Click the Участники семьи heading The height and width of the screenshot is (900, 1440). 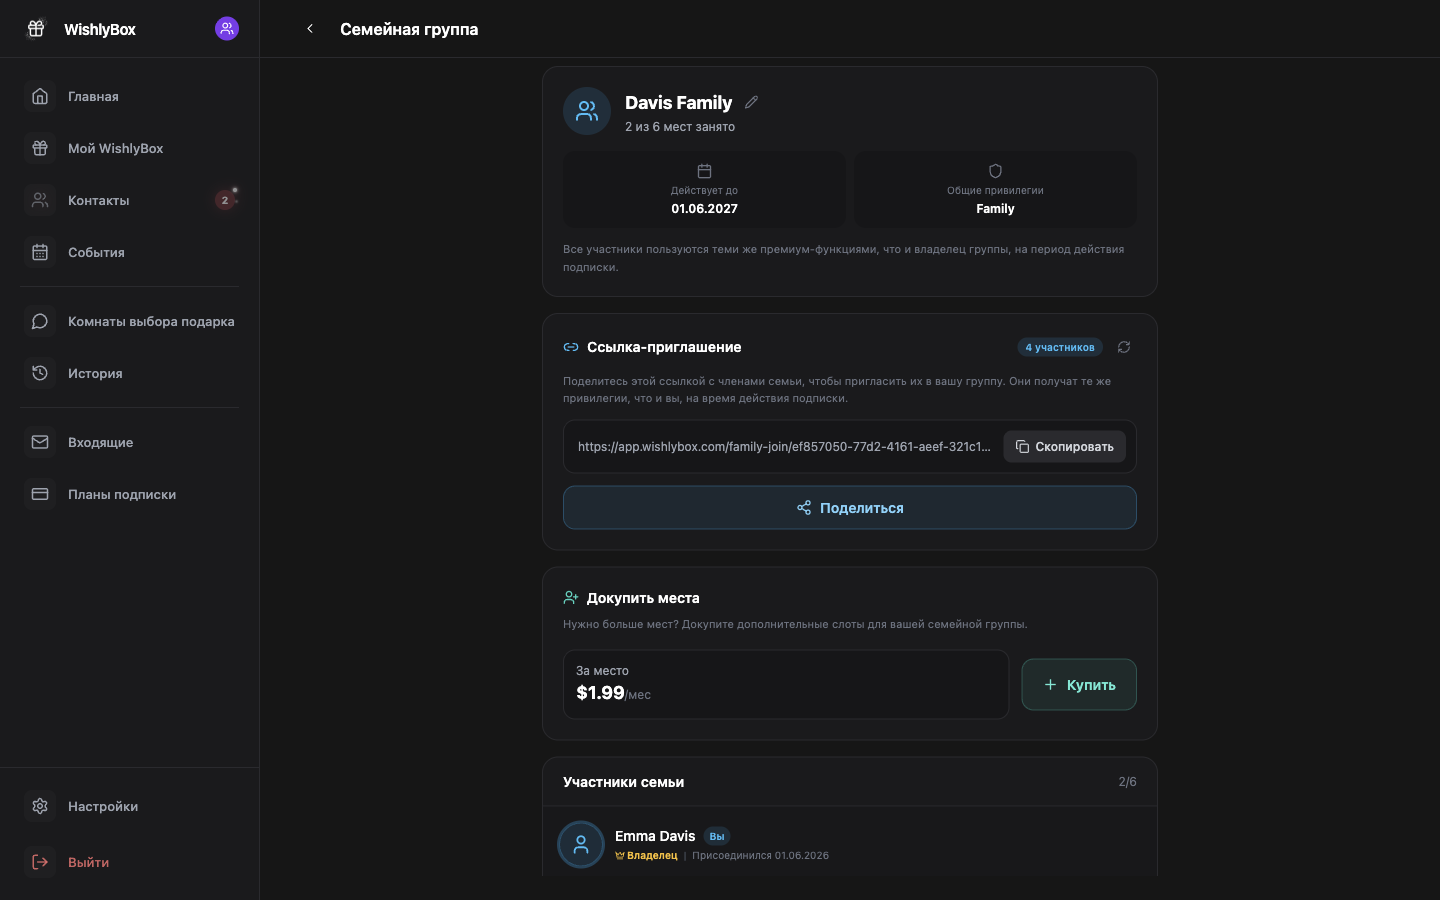click(x=623, y=782)
